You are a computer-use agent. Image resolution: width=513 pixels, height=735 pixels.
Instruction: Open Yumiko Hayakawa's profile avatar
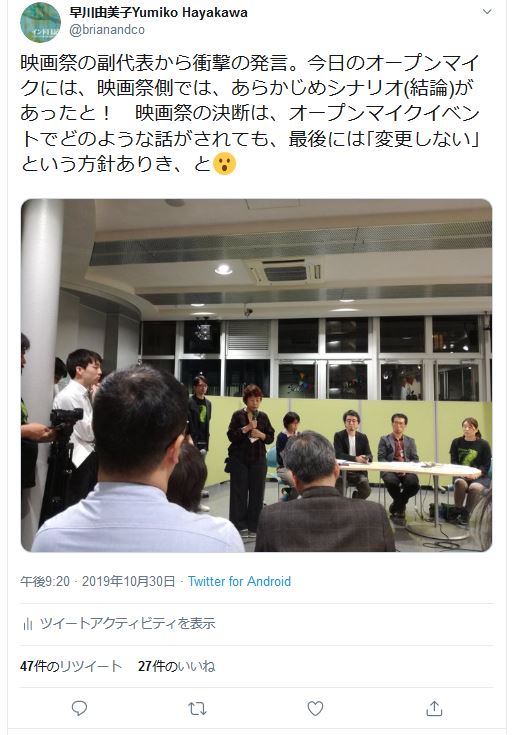tap(40, 22)
